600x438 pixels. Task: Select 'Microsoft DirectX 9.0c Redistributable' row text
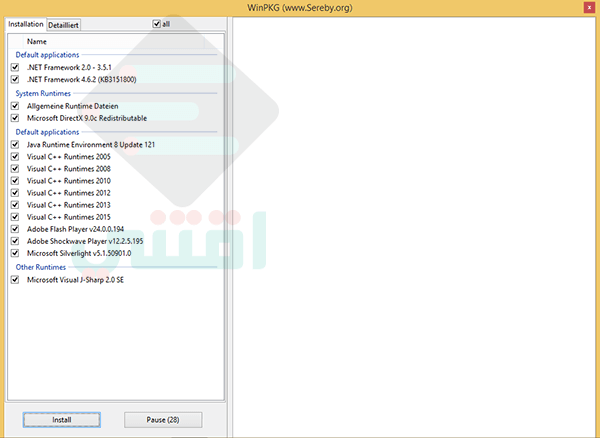point(87,118)
